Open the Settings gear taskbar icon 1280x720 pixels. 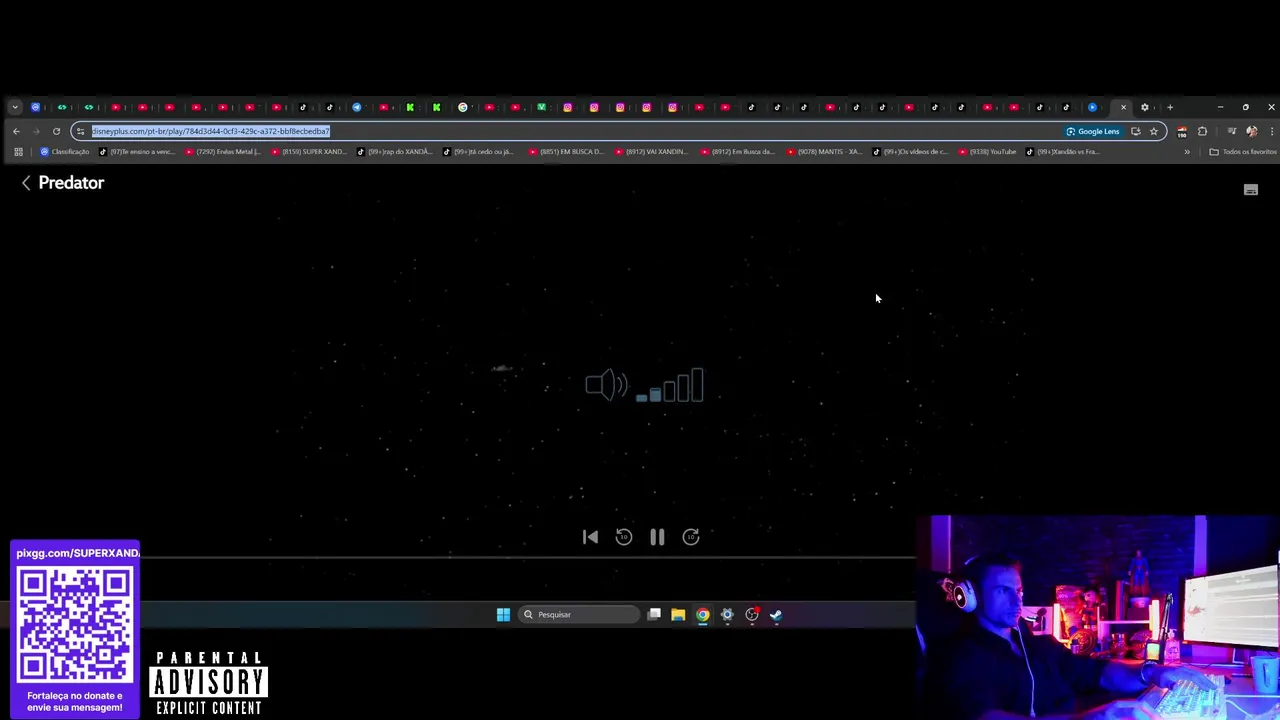click(x=727, y=614)
